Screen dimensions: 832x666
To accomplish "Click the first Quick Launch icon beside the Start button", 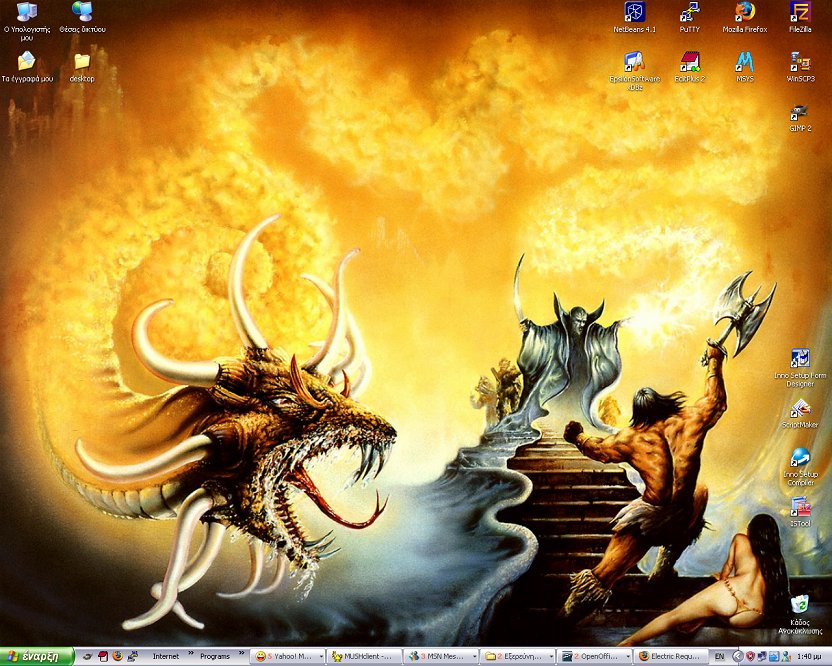I will 88,656.
